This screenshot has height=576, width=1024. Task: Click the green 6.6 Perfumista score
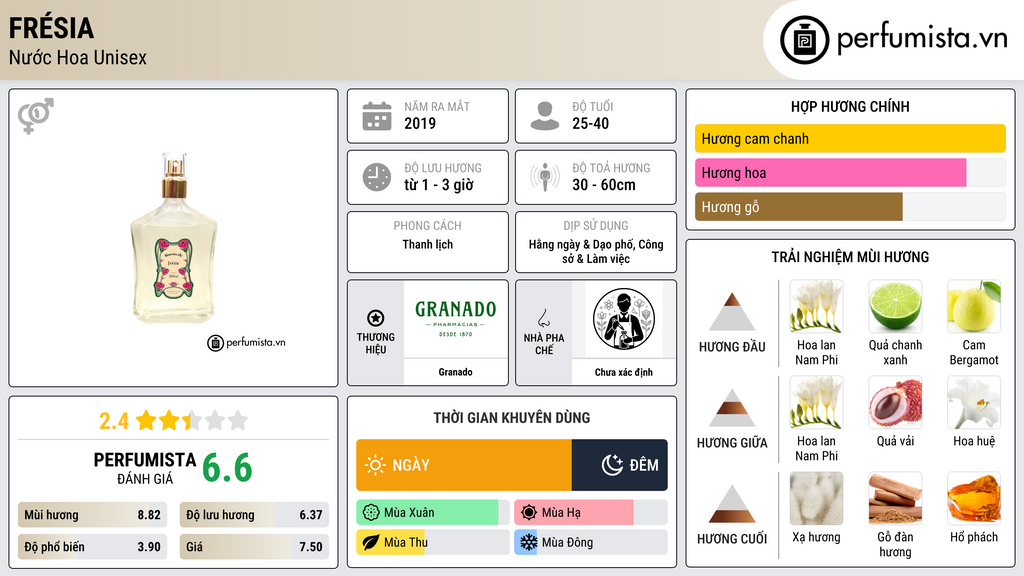[227, 468]
